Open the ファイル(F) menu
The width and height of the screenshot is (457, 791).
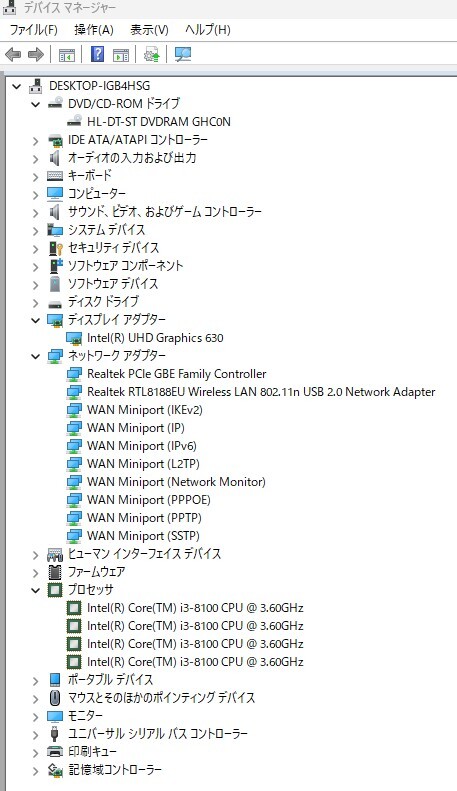pyautogui.click(x=34, y=30)
